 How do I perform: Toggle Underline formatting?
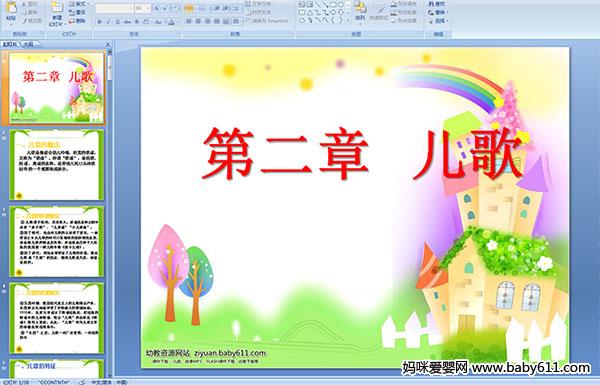coord(117,22)
